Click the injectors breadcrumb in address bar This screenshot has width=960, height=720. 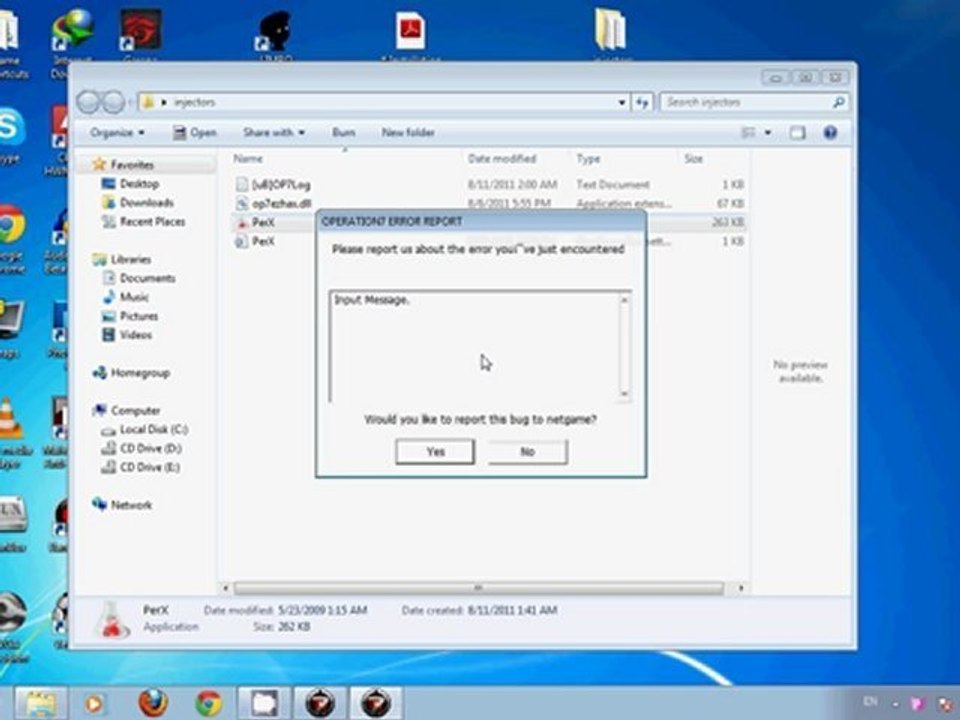tap(195, 102)
